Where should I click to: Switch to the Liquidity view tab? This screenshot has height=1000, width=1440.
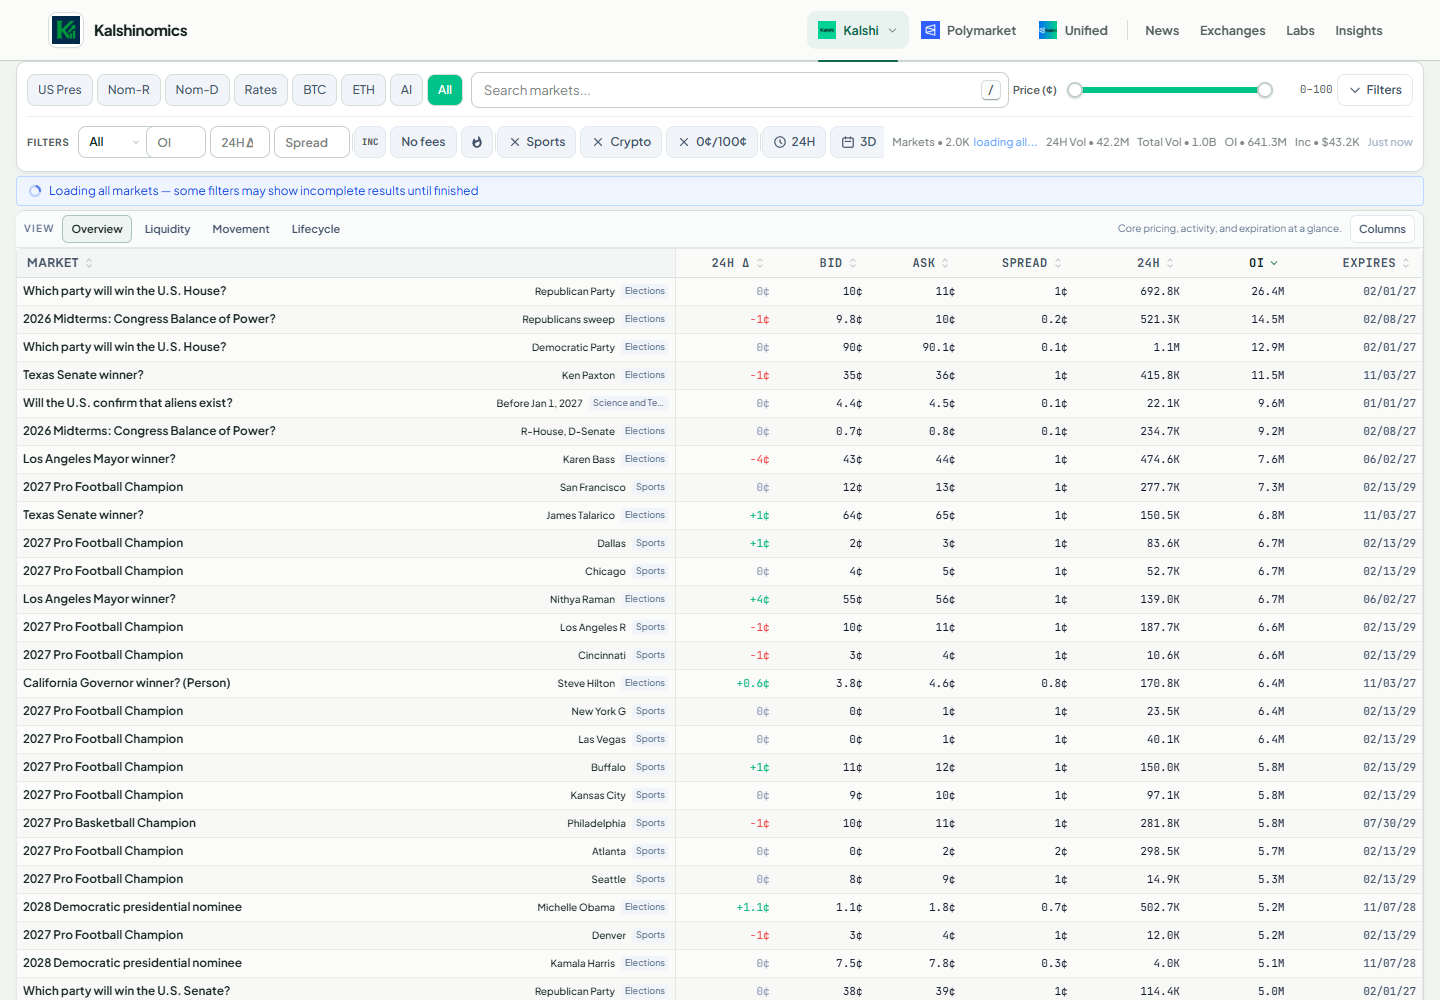[167, 229]
